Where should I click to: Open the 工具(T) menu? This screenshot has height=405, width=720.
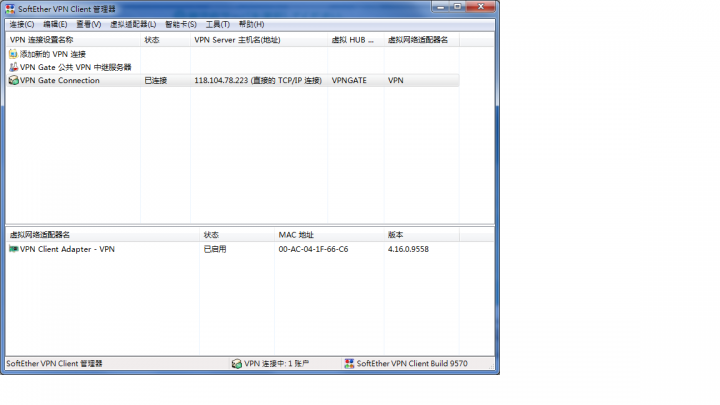[218, 24]
